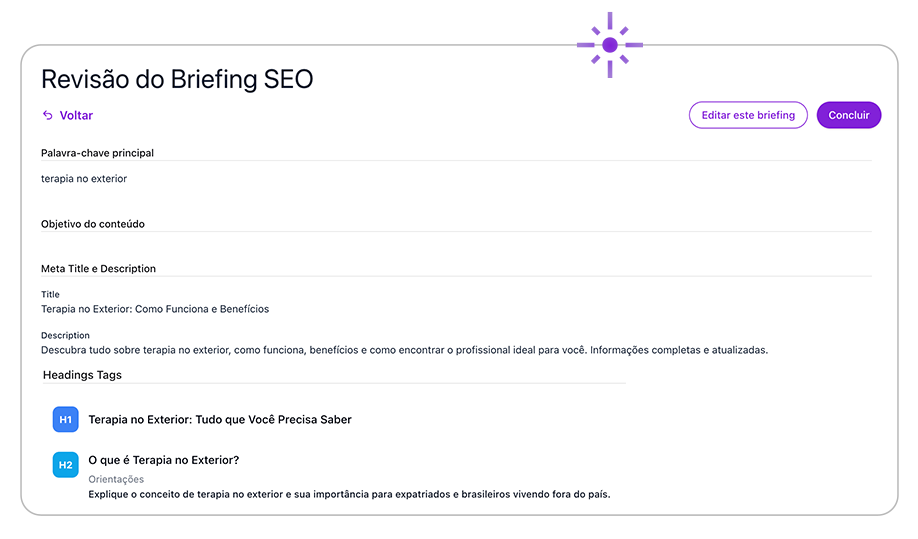The image size is (918, 539).
Task: Click the H2 heading badge
Action: click(x=65, y=464)
